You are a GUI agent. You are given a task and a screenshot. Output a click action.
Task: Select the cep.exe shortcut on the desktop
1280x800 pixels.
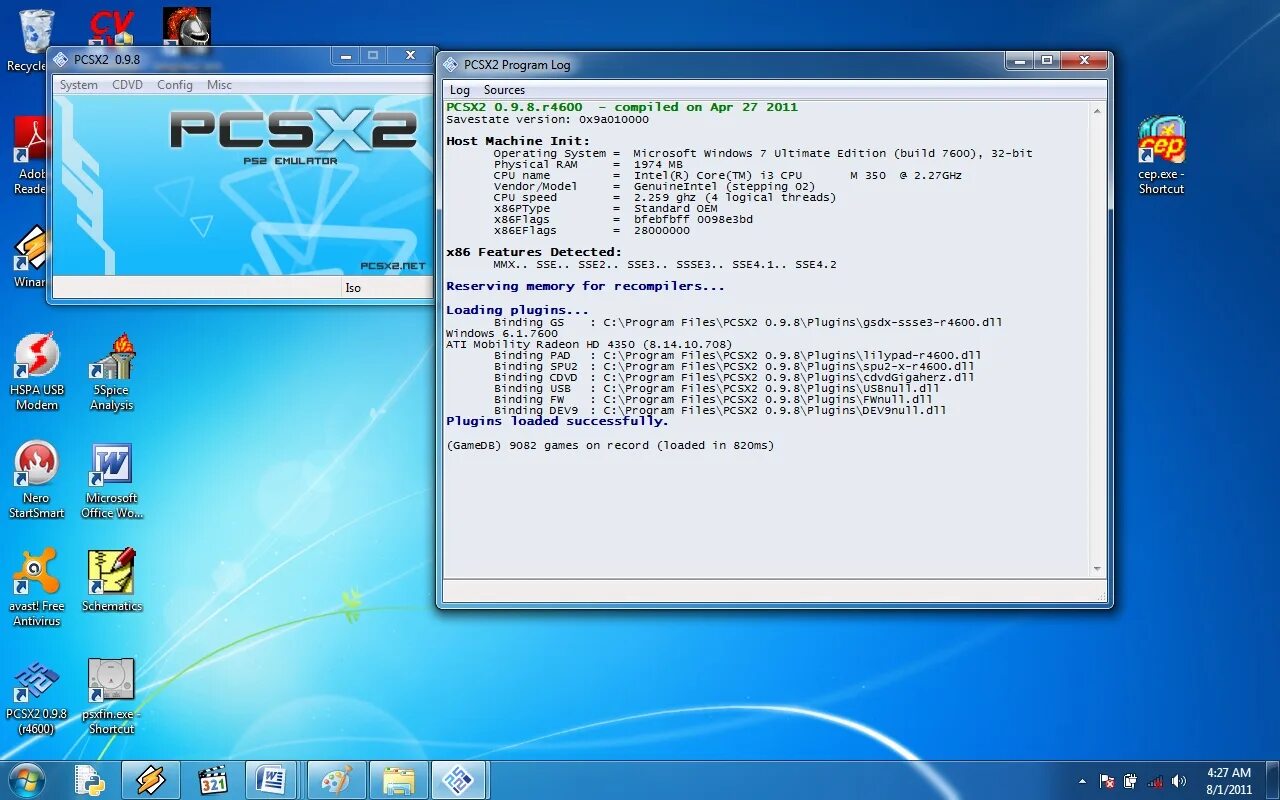[x=1161, y=156]
